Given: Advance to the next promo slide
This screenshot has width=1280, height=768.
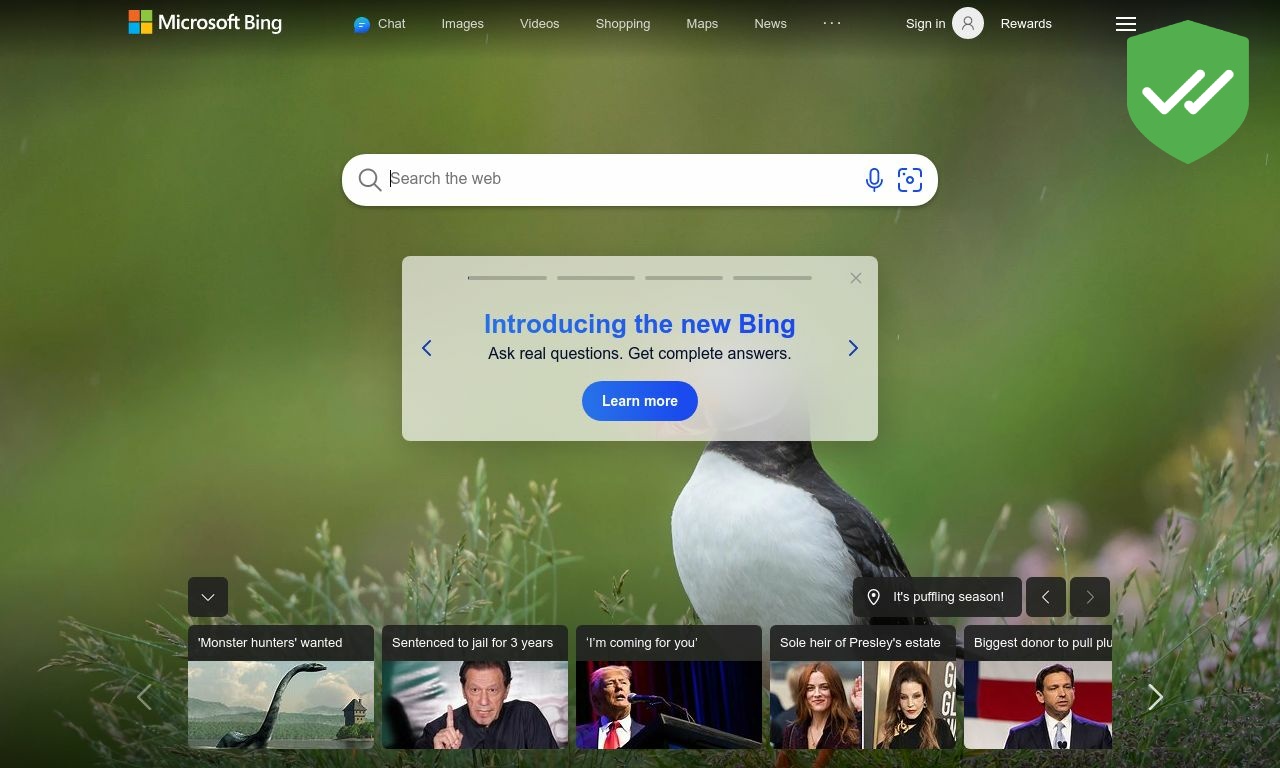Looking at the screenshot, I should 853,348.
